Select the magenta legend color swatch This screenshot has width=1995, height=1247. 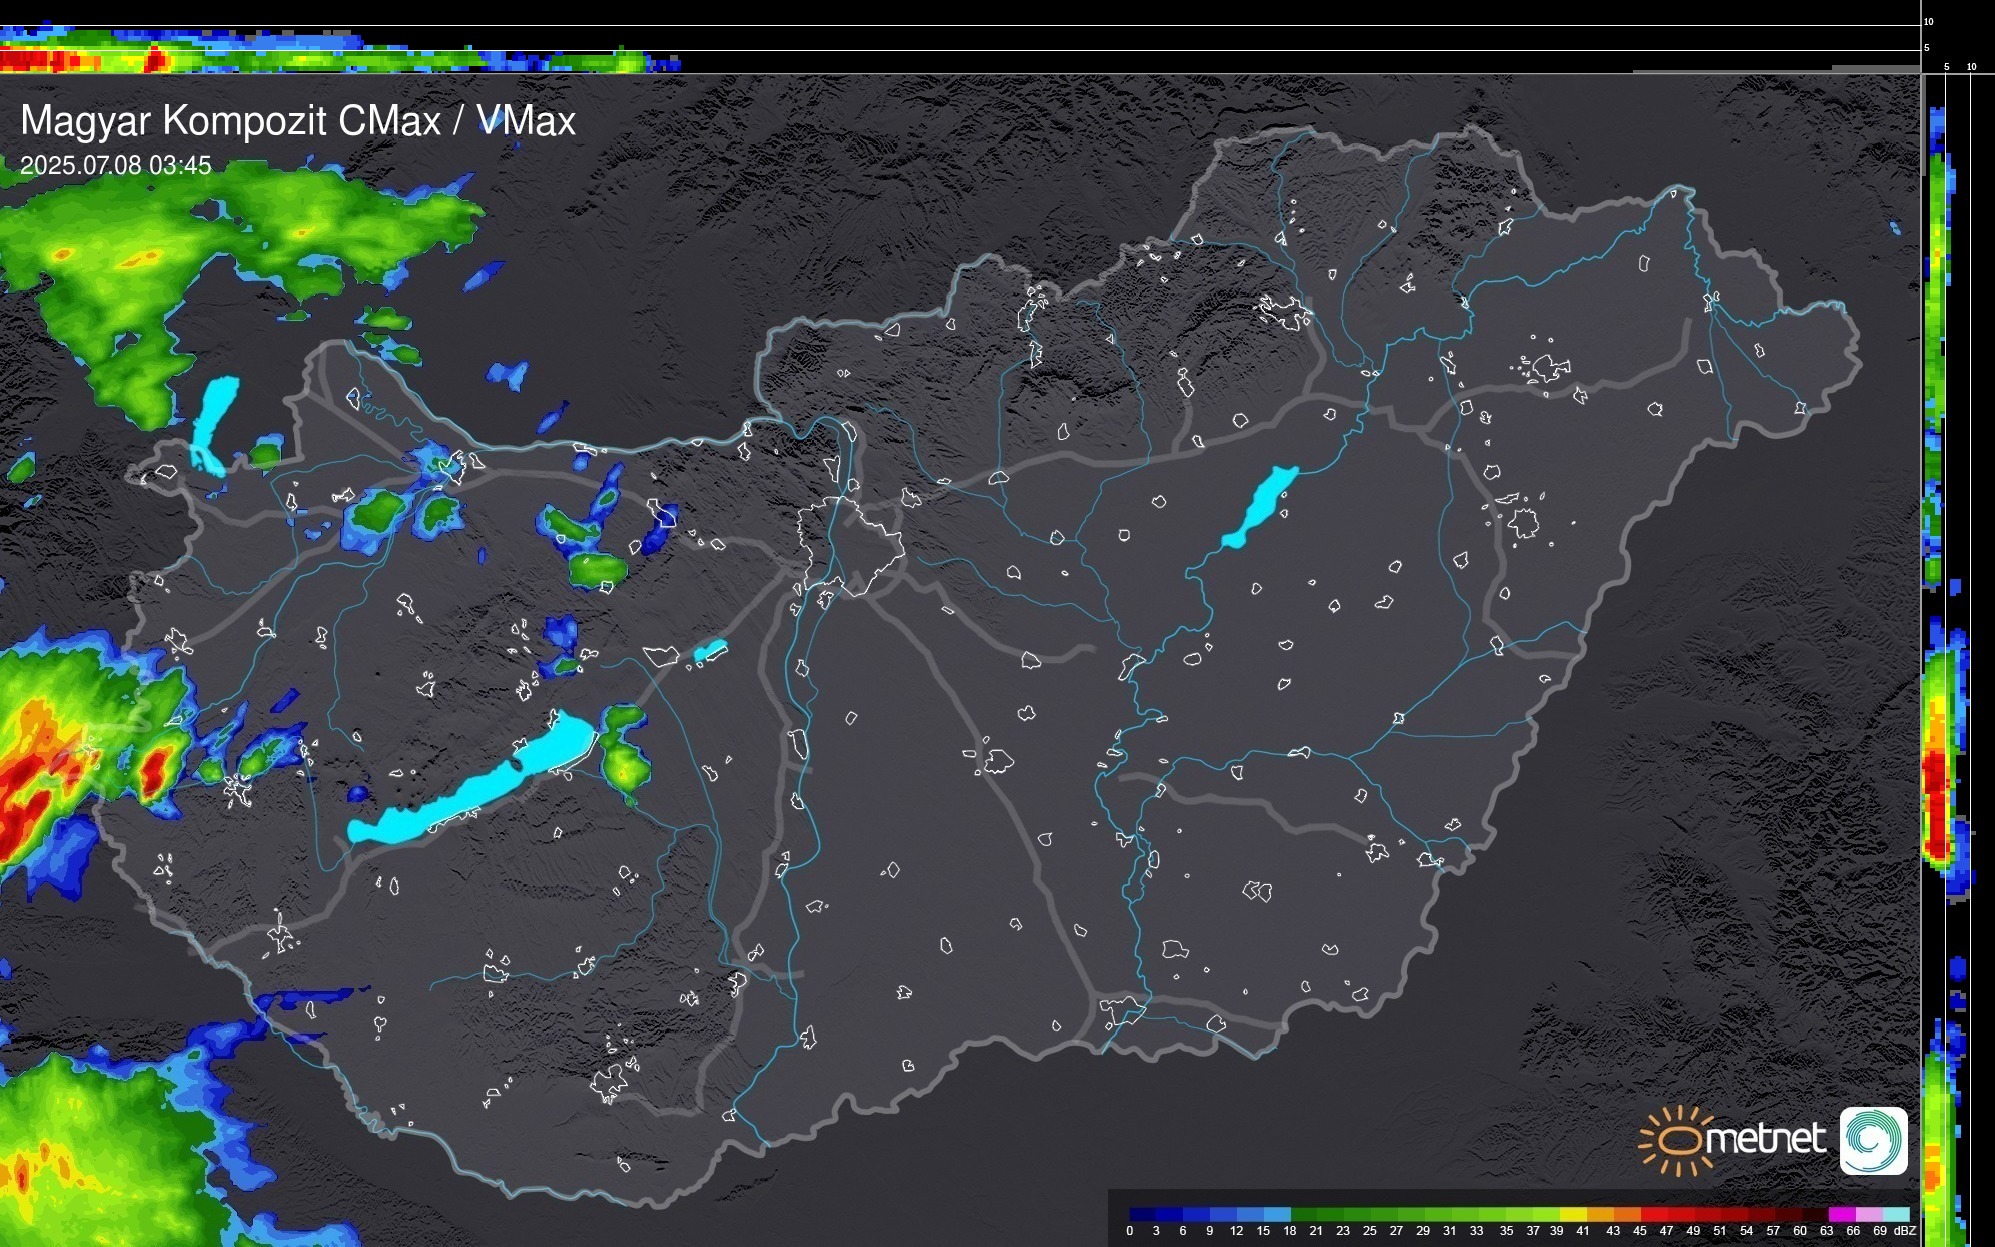[1841, 1214]
